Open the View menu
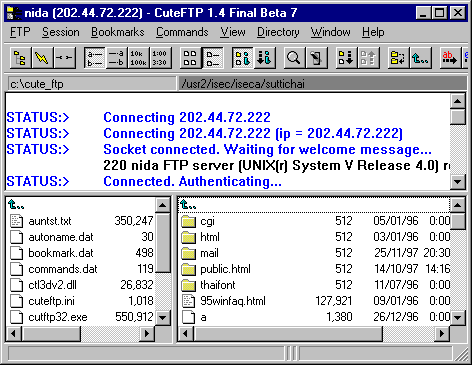This screenshot has width=472, height=365. coord(233,32)
